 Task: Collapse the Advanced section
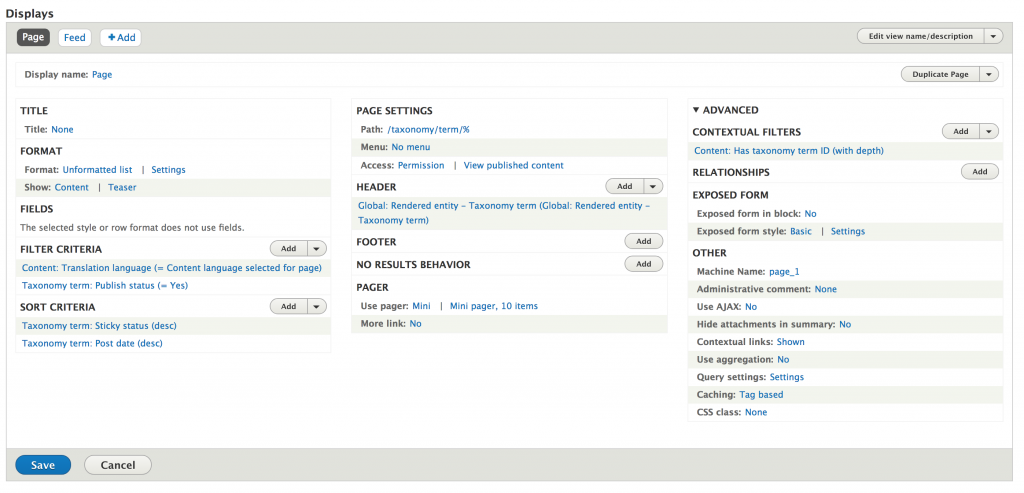725,110
